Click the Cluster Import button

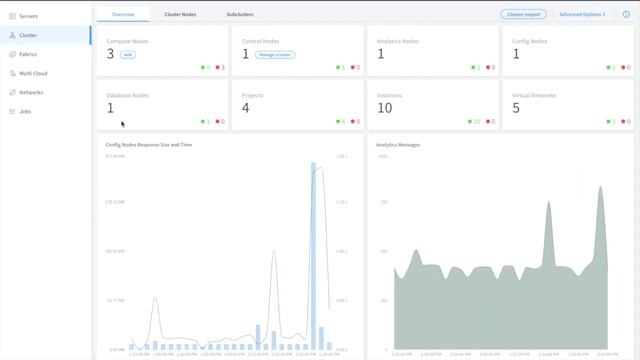coord(523,14)
